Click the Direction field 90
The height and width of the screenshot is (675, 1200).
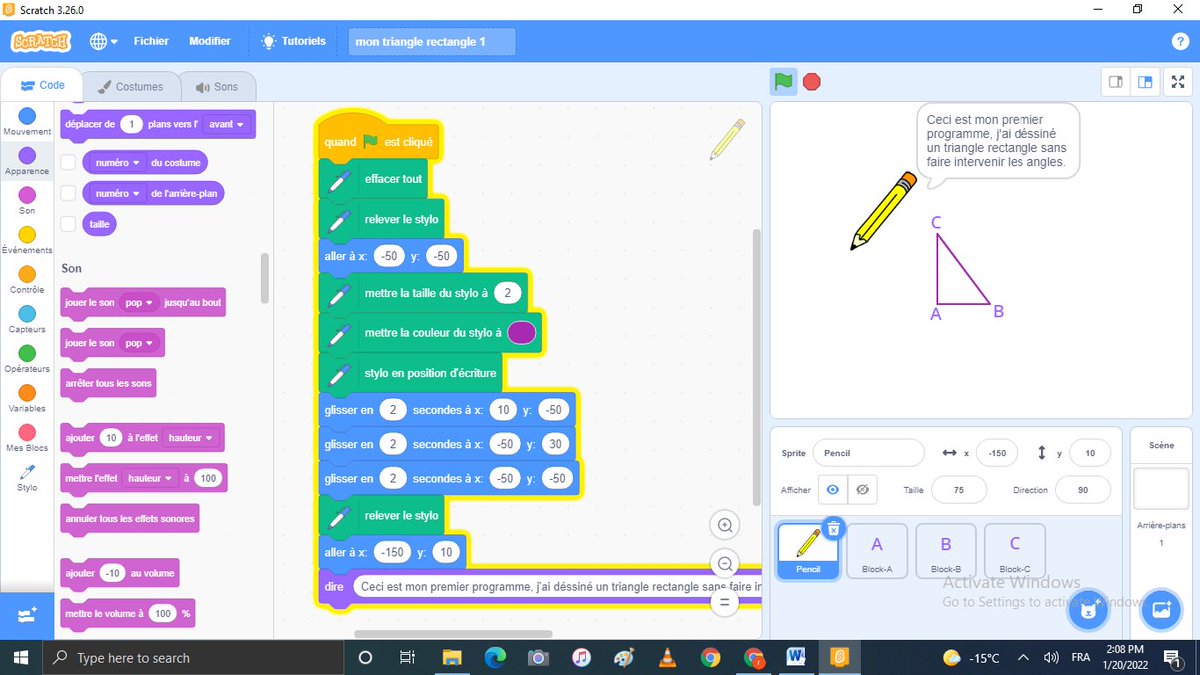1082,490
